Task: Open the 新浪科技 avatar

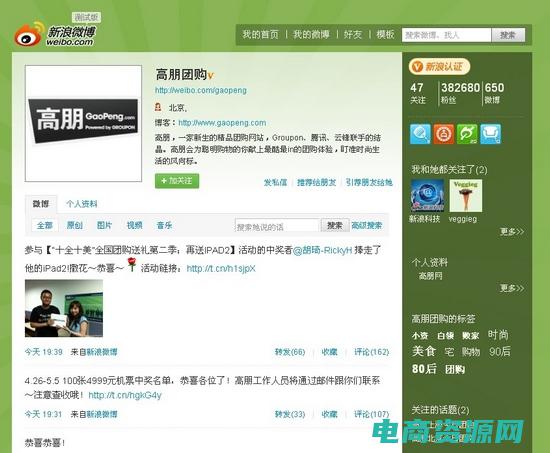Action: (427, 195)
